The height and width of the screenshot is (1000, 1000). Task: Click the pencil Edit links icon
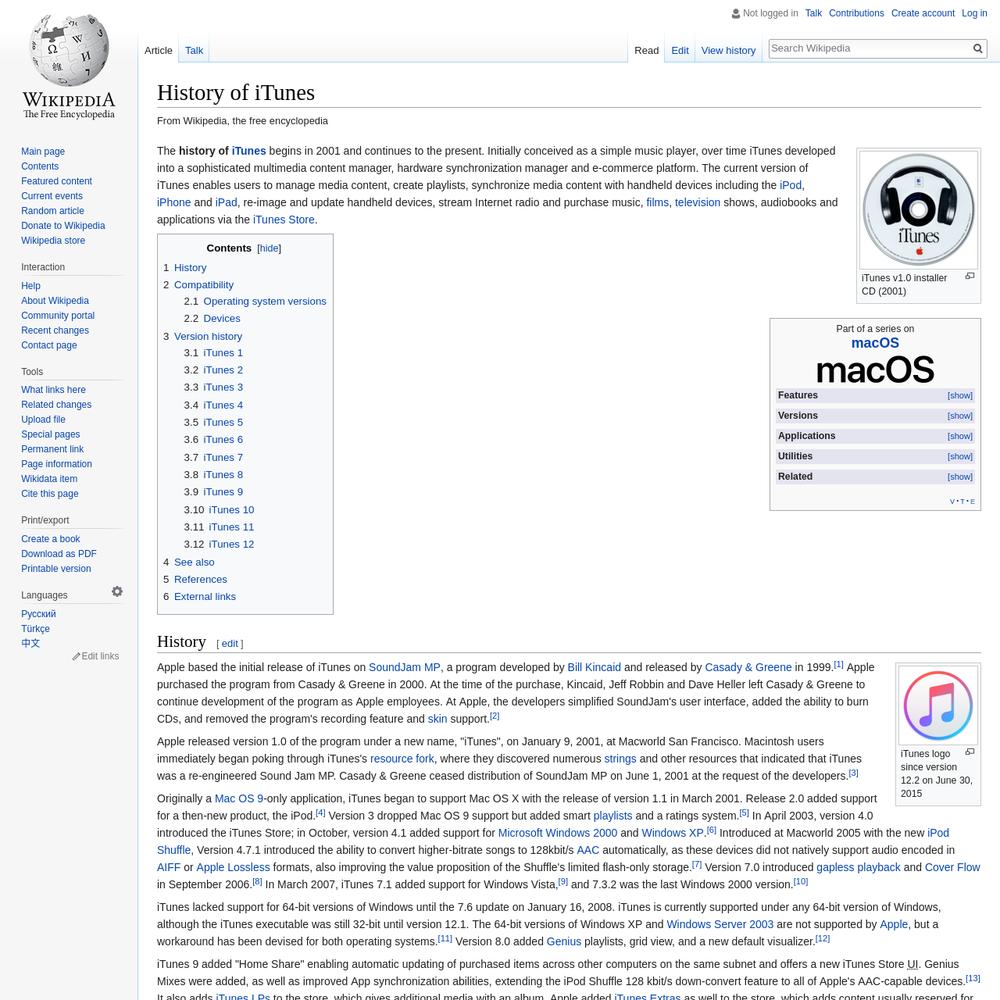coord(76,656)
